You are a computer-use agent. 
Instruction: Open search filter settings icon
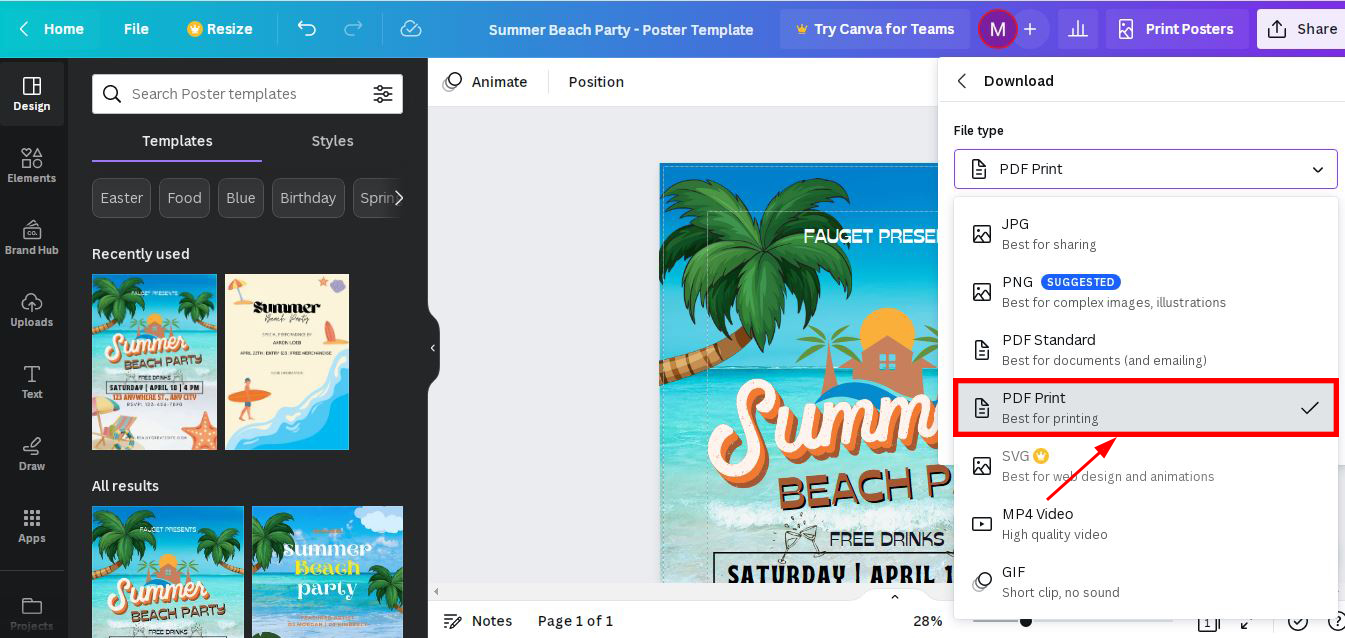point(383,94)
